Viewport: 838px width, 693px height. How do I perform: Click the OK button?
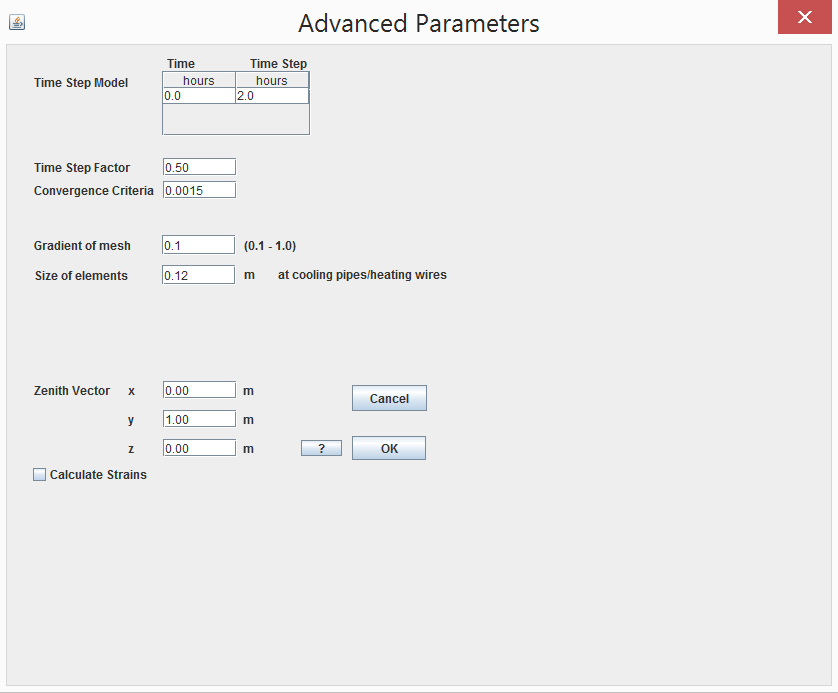pyautogui.click(x=389, y=448)
